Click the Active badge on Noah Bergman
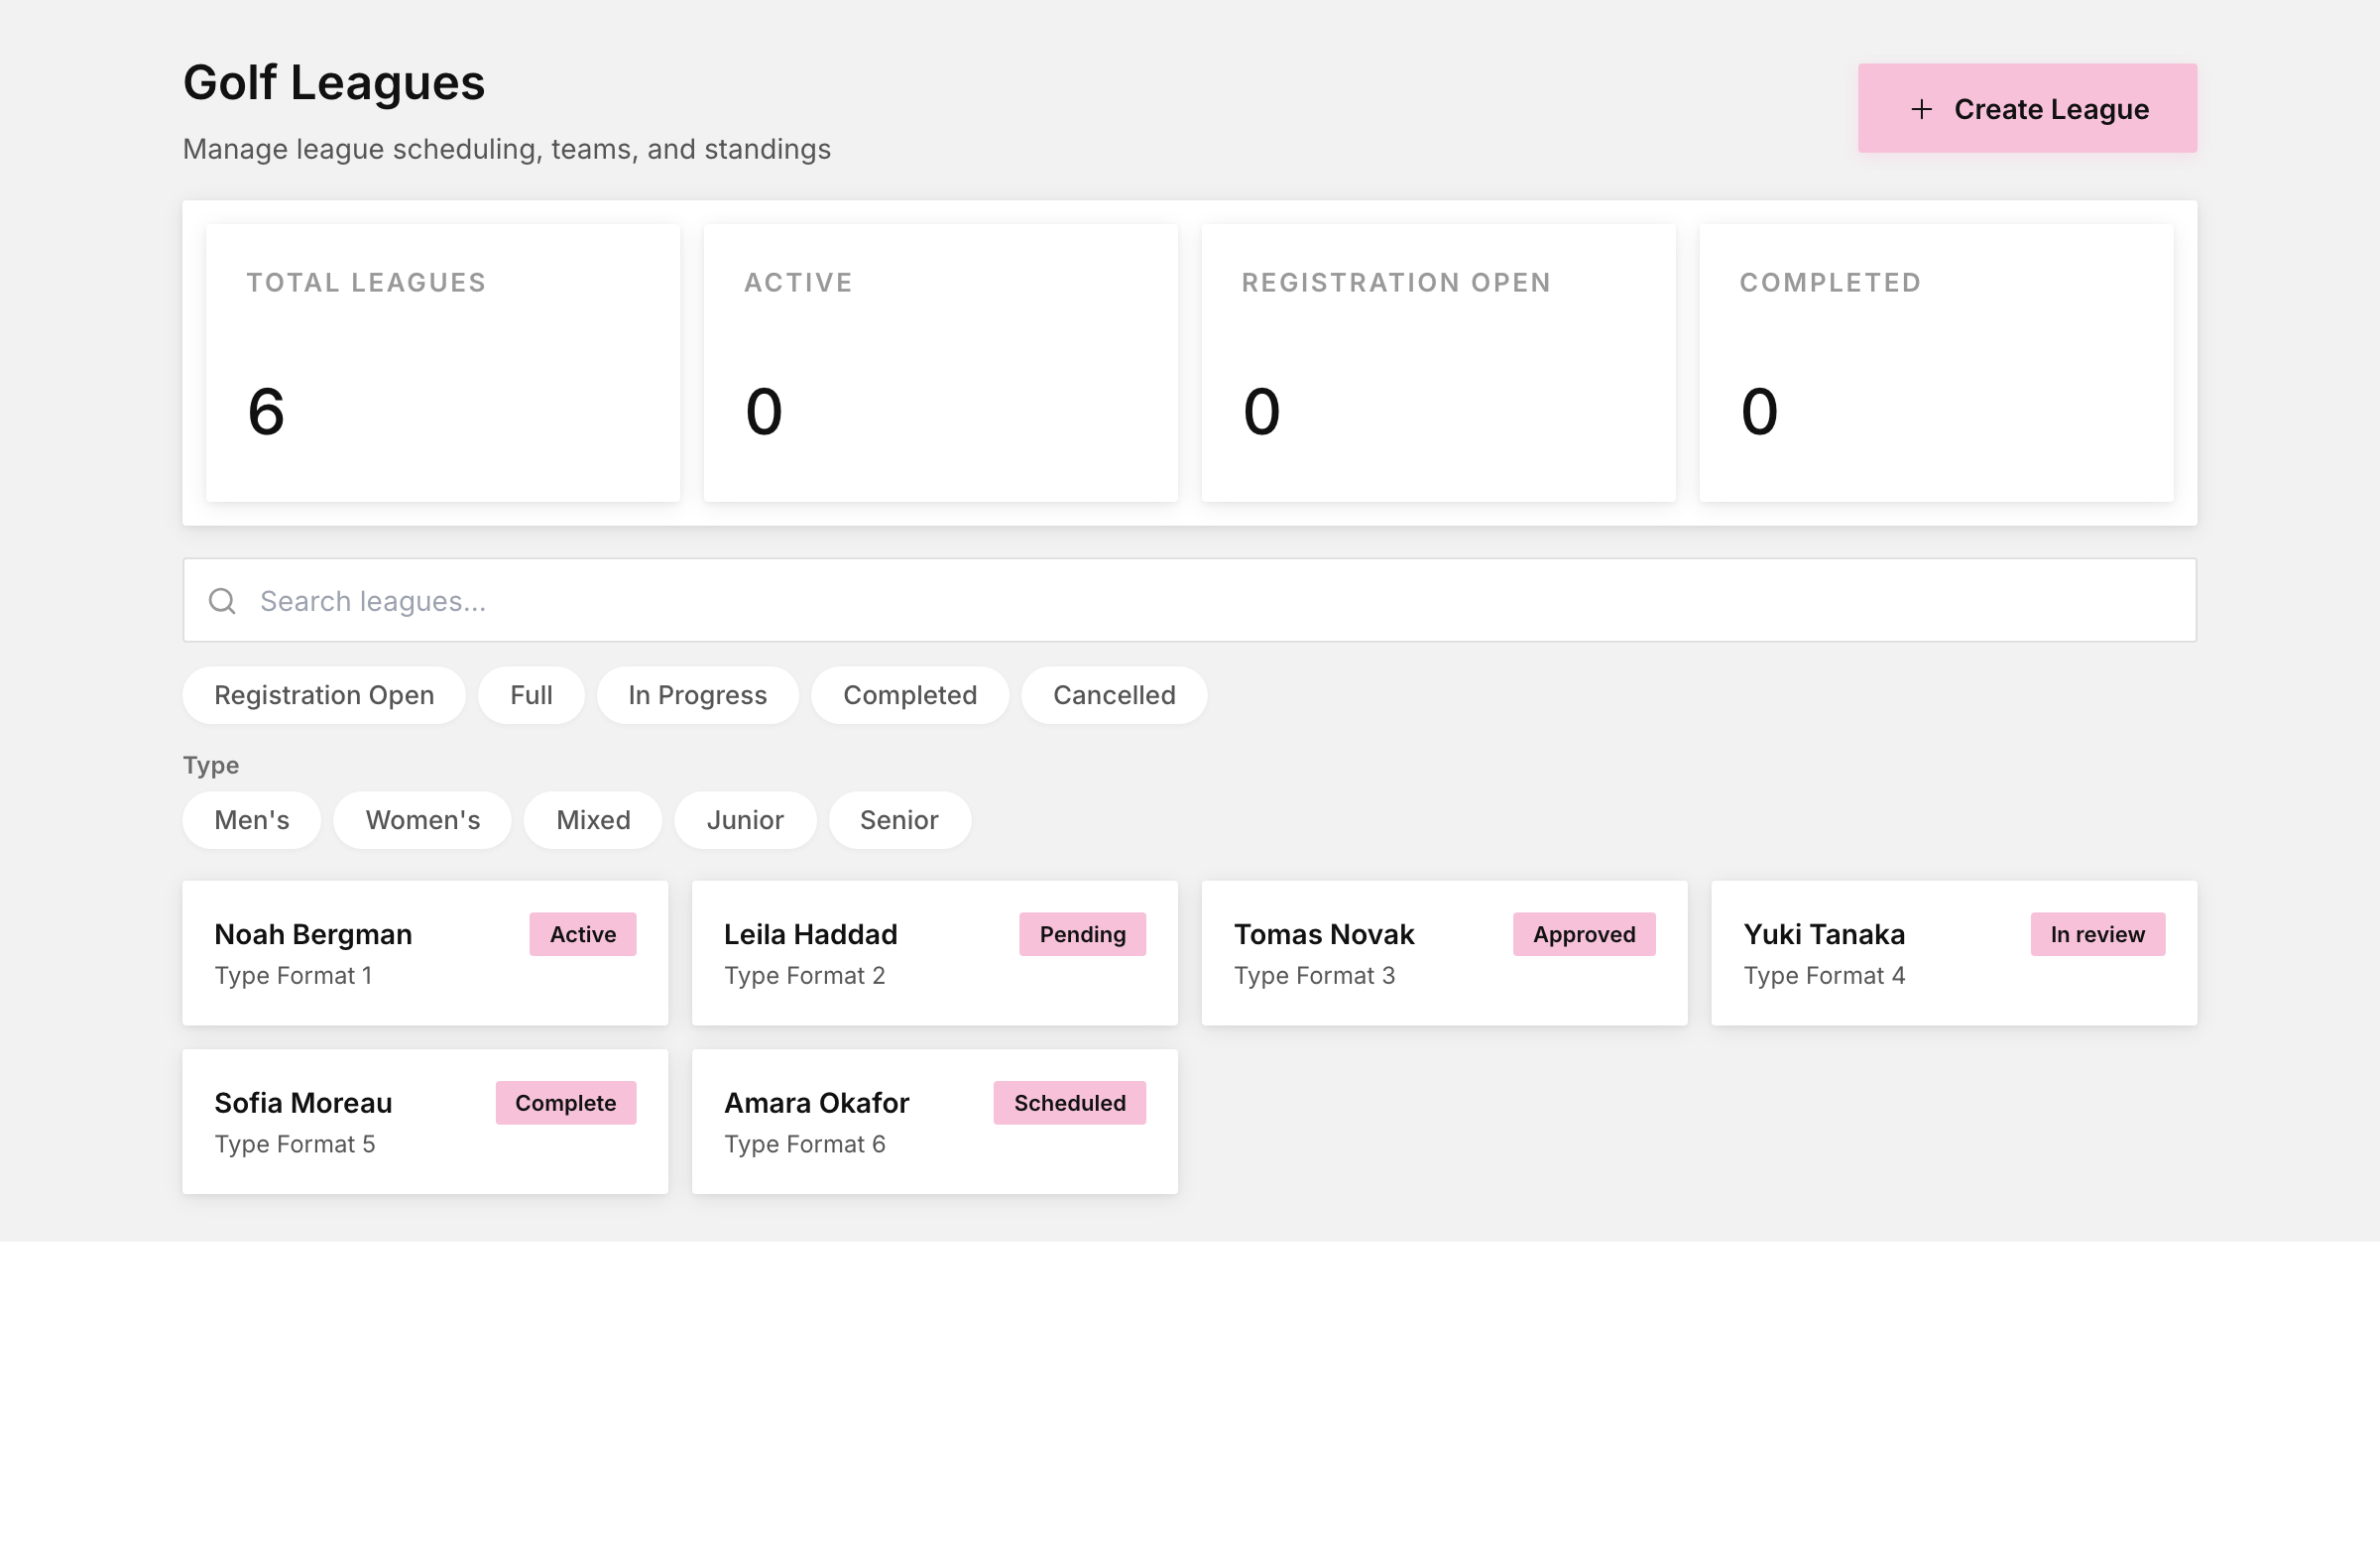This screenshot has width=2380, height=1563. 583,934
